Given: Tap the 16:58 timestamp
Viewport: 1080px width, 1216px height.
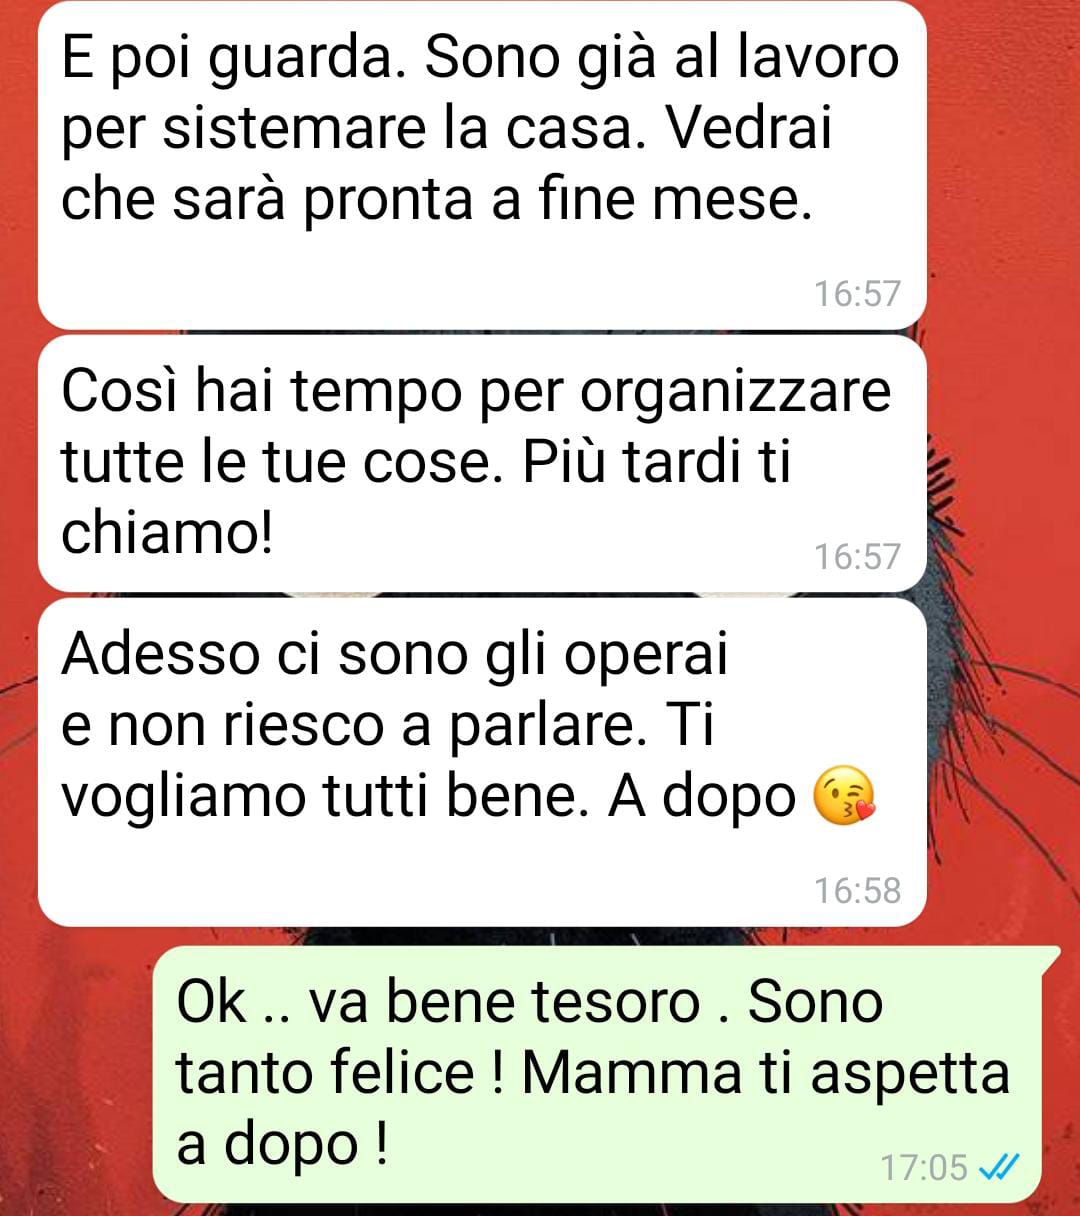Looking at the screenshot, I should click(857, 890).
